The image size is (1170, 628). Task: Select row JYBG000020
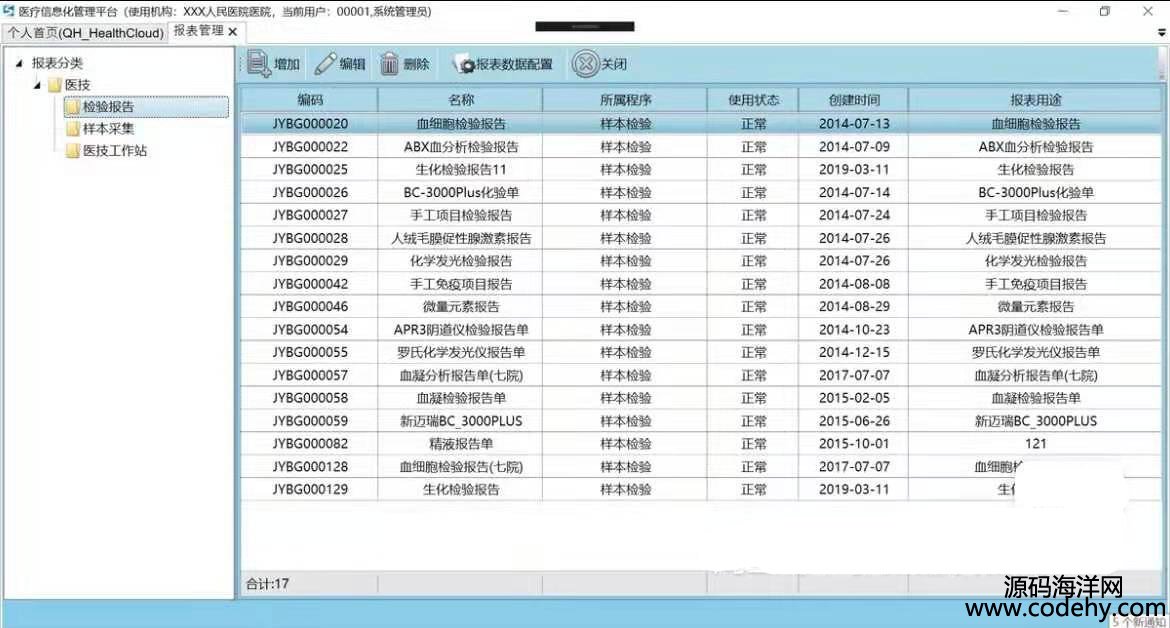(x=701, y=124)
